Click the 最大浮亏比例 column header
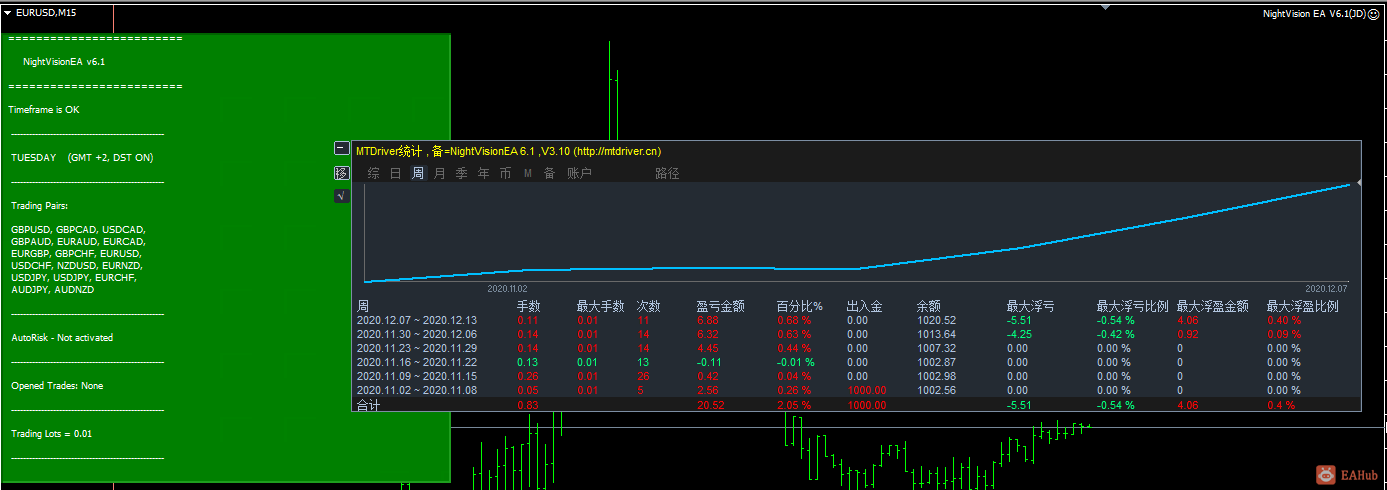Screen dimensions: 1387x490 [x=1133, y=306]
